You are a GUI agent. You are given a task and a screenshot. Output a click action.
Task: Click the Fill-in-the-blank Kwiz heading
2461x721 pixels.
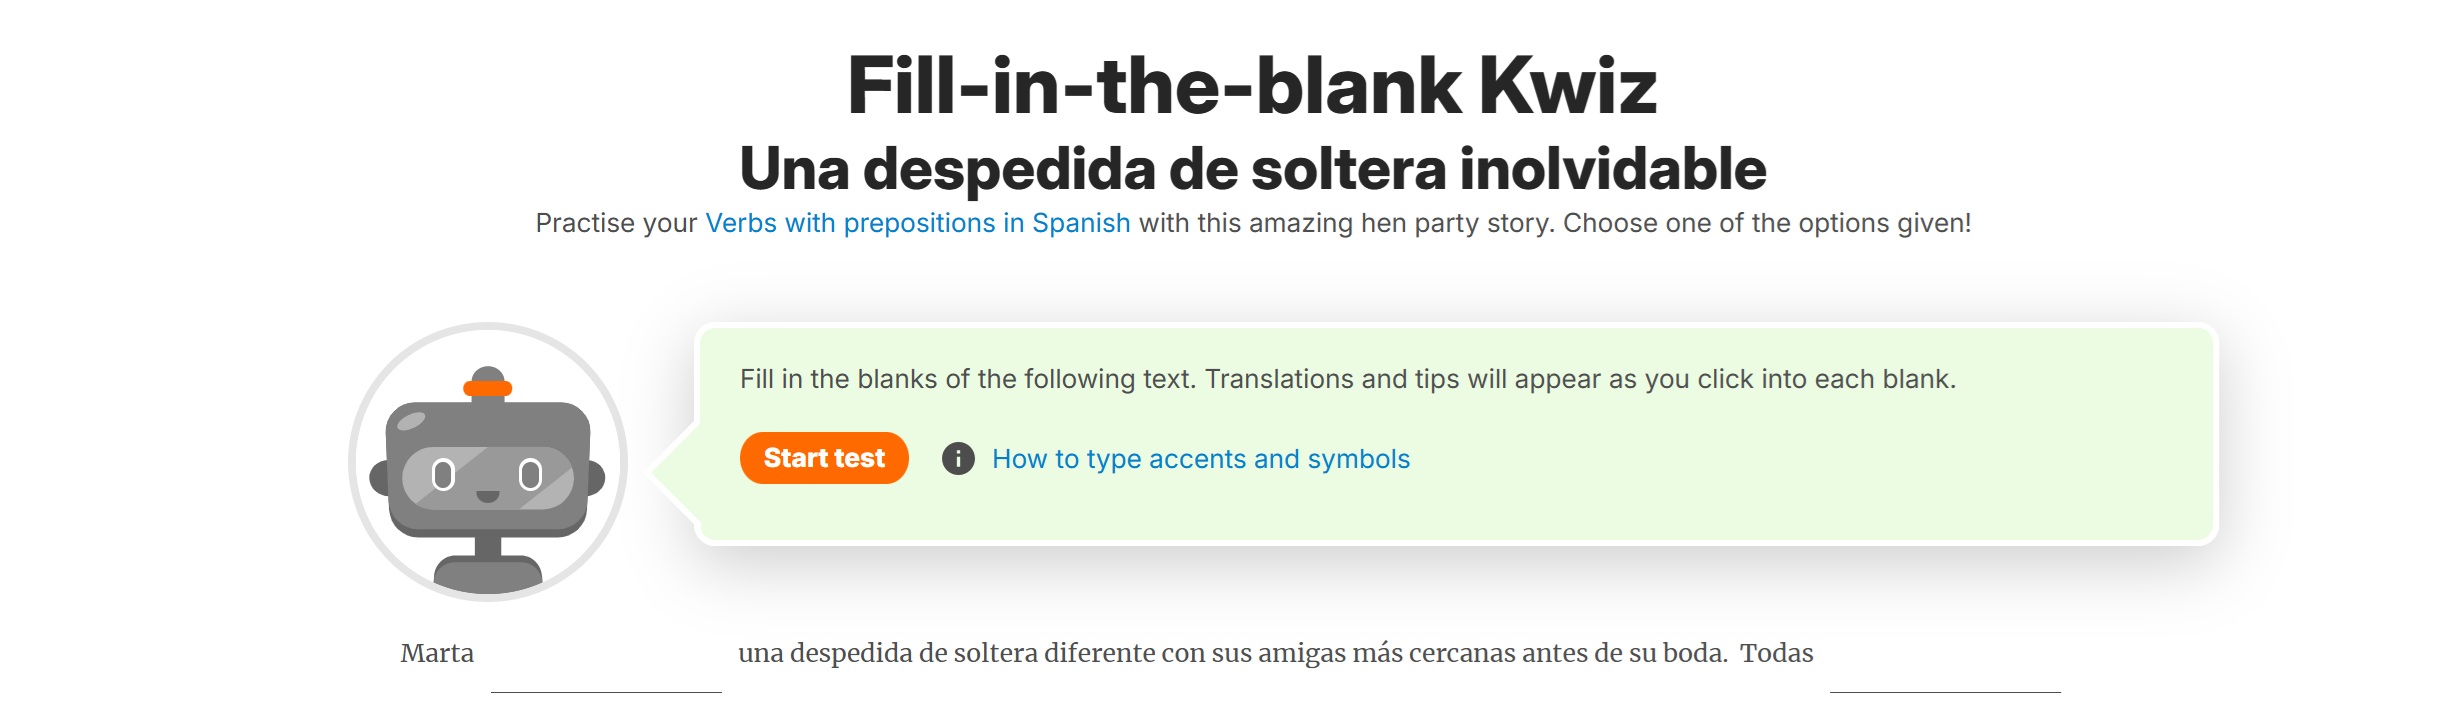1251,86
